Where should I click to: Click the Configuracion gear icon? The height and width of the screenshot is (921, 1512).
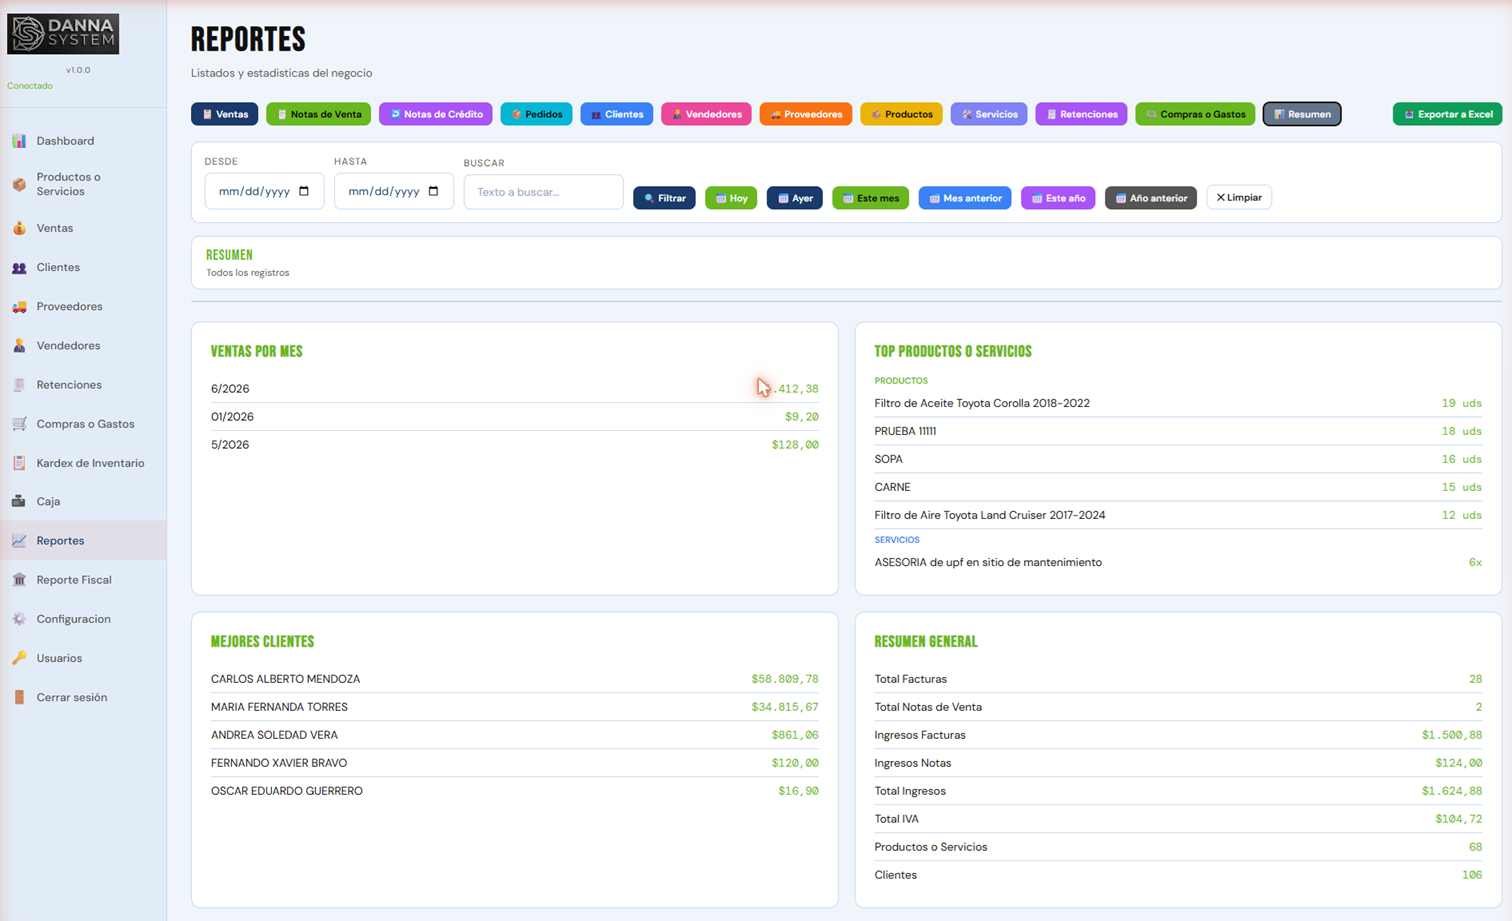(x=19, y=619)
